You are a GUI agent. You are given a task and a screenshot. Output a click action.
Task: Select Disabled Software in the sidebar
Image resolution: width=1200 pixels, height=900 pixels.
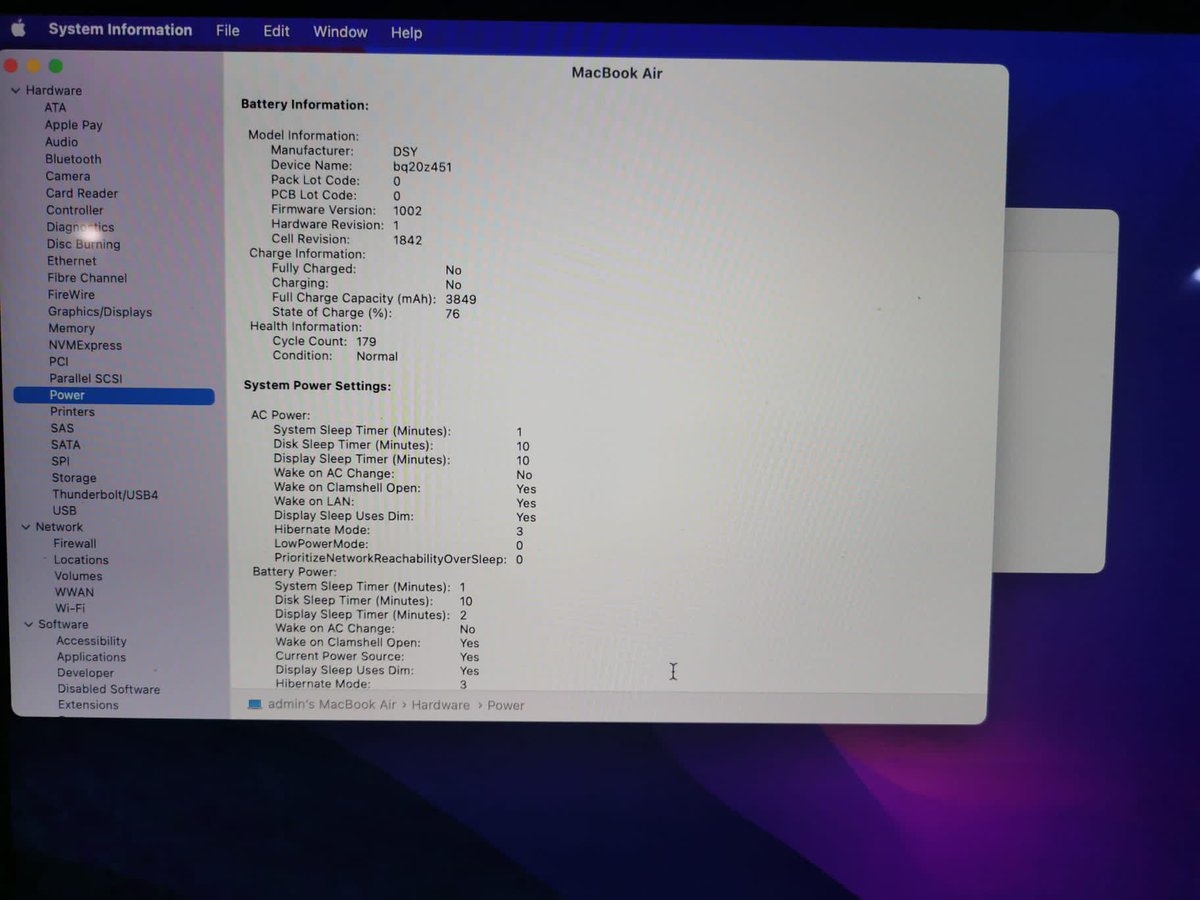(x=108, y=689)
